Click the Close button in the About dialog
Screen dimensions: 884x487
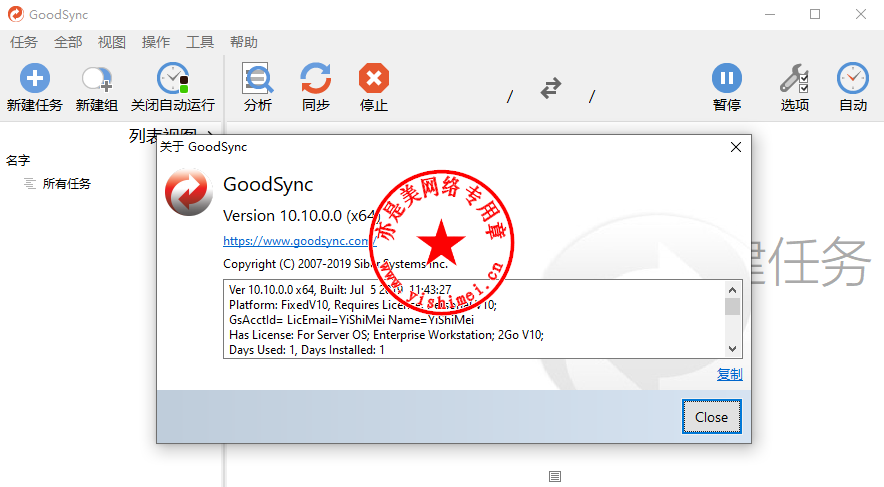711,417
